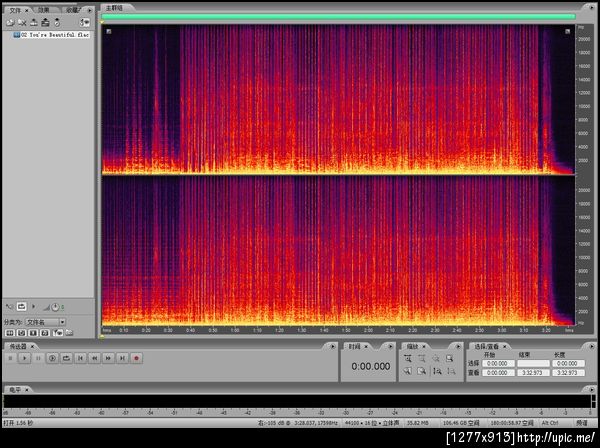The image size is (600, 448).
Task: Click Zoom Out Vertically icon
Action: (x=451, y=371)
